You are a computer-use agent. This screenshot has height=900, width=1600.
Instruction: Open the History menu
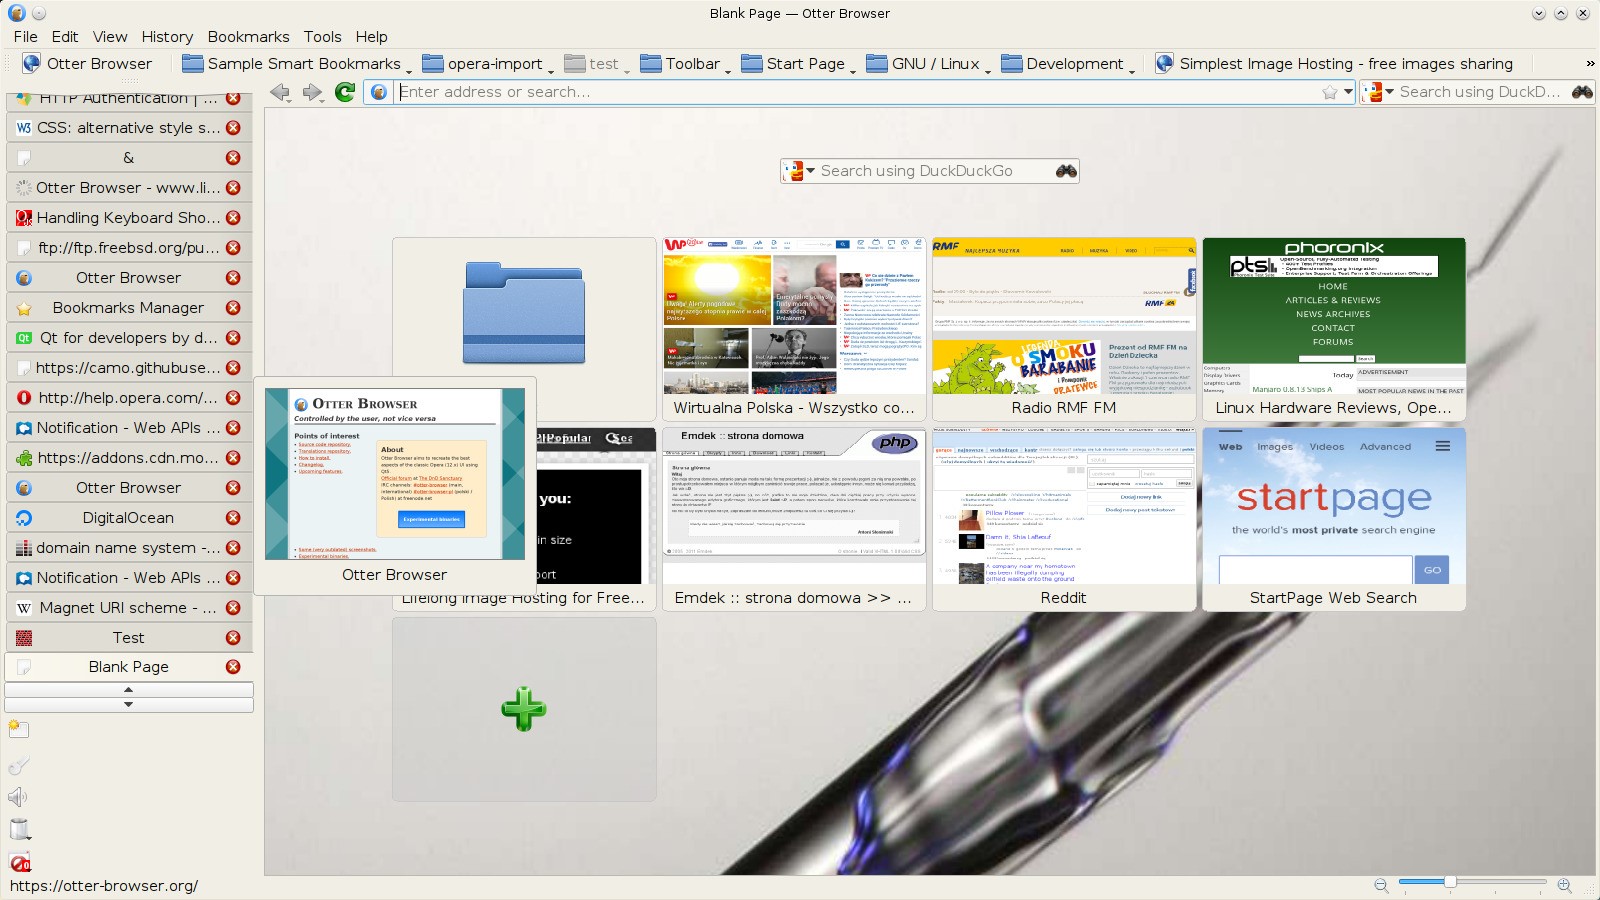pyautogui.click(x=167, y=37)
